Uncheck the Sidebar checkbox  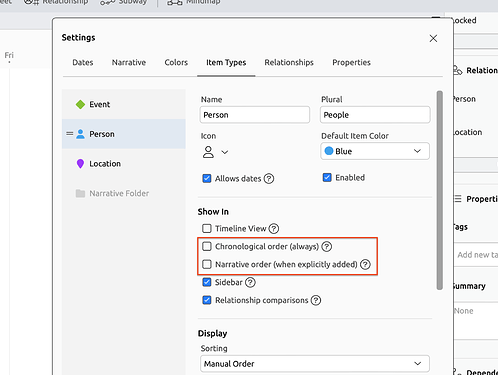tap(207, 282)
